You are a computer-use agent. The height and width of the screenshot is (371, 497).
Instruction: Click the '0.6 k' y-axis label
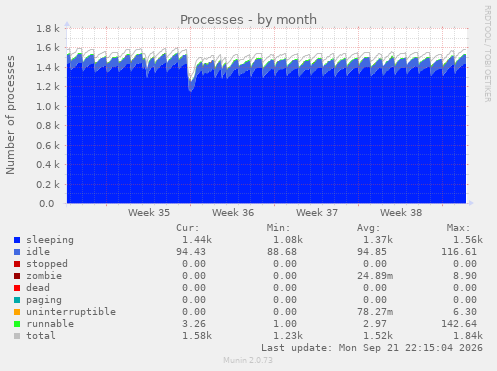pyautogui.click(x=48, y=146)
